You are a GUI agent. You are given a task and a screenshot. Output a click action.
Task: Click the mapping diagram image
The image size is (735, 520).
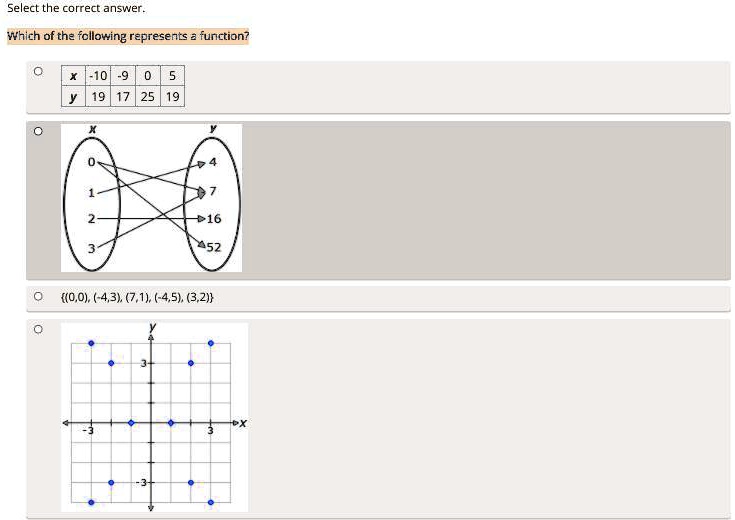(x=151, y=198)
